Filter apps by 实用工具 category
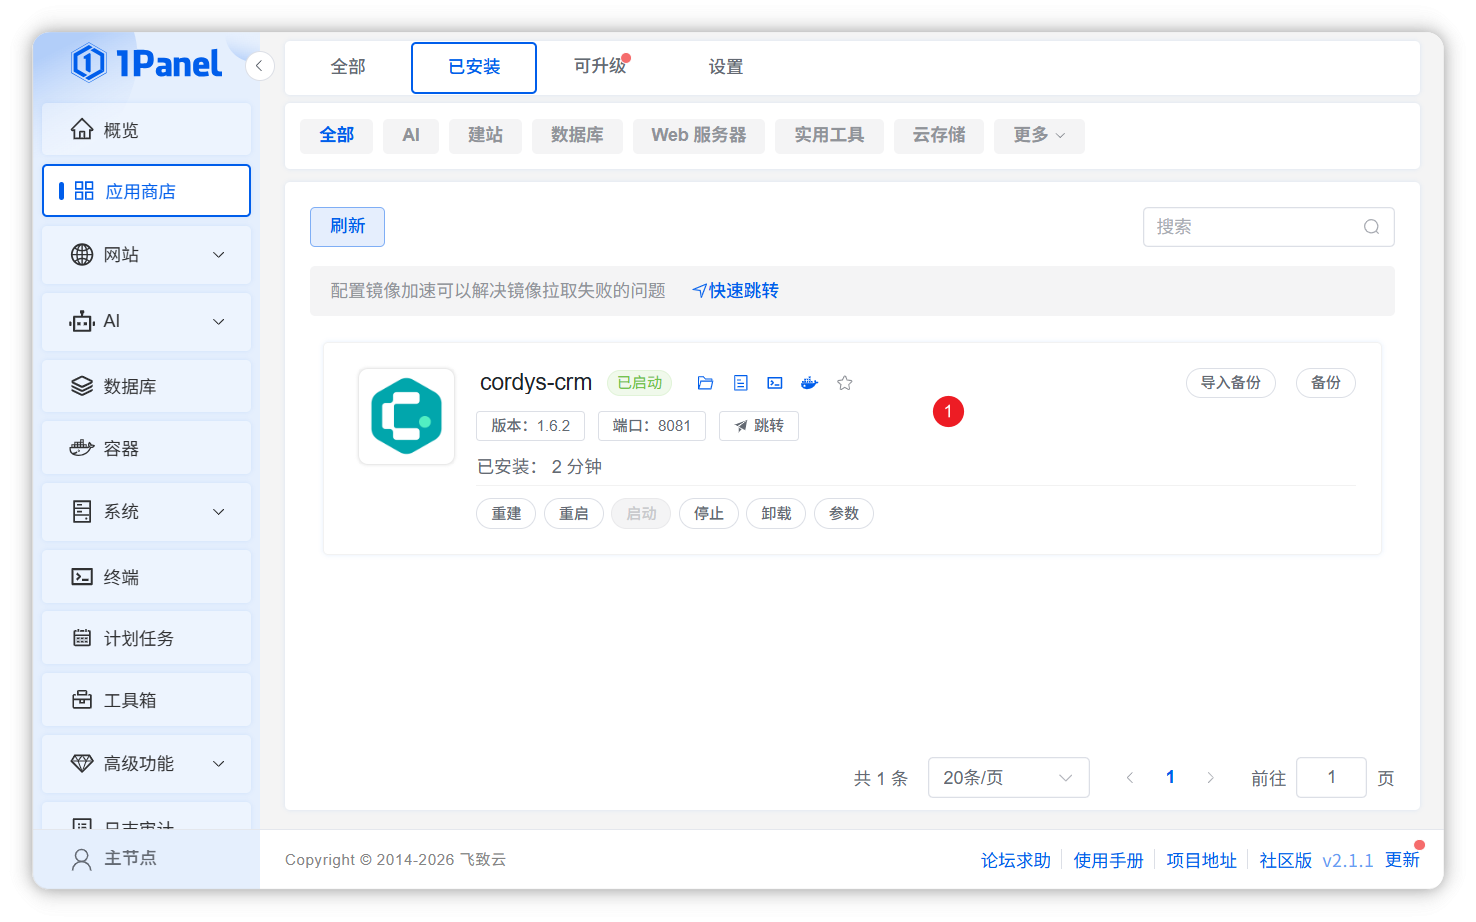The height and width of the screenshot is (922, 1476). (x=829, y=136)
